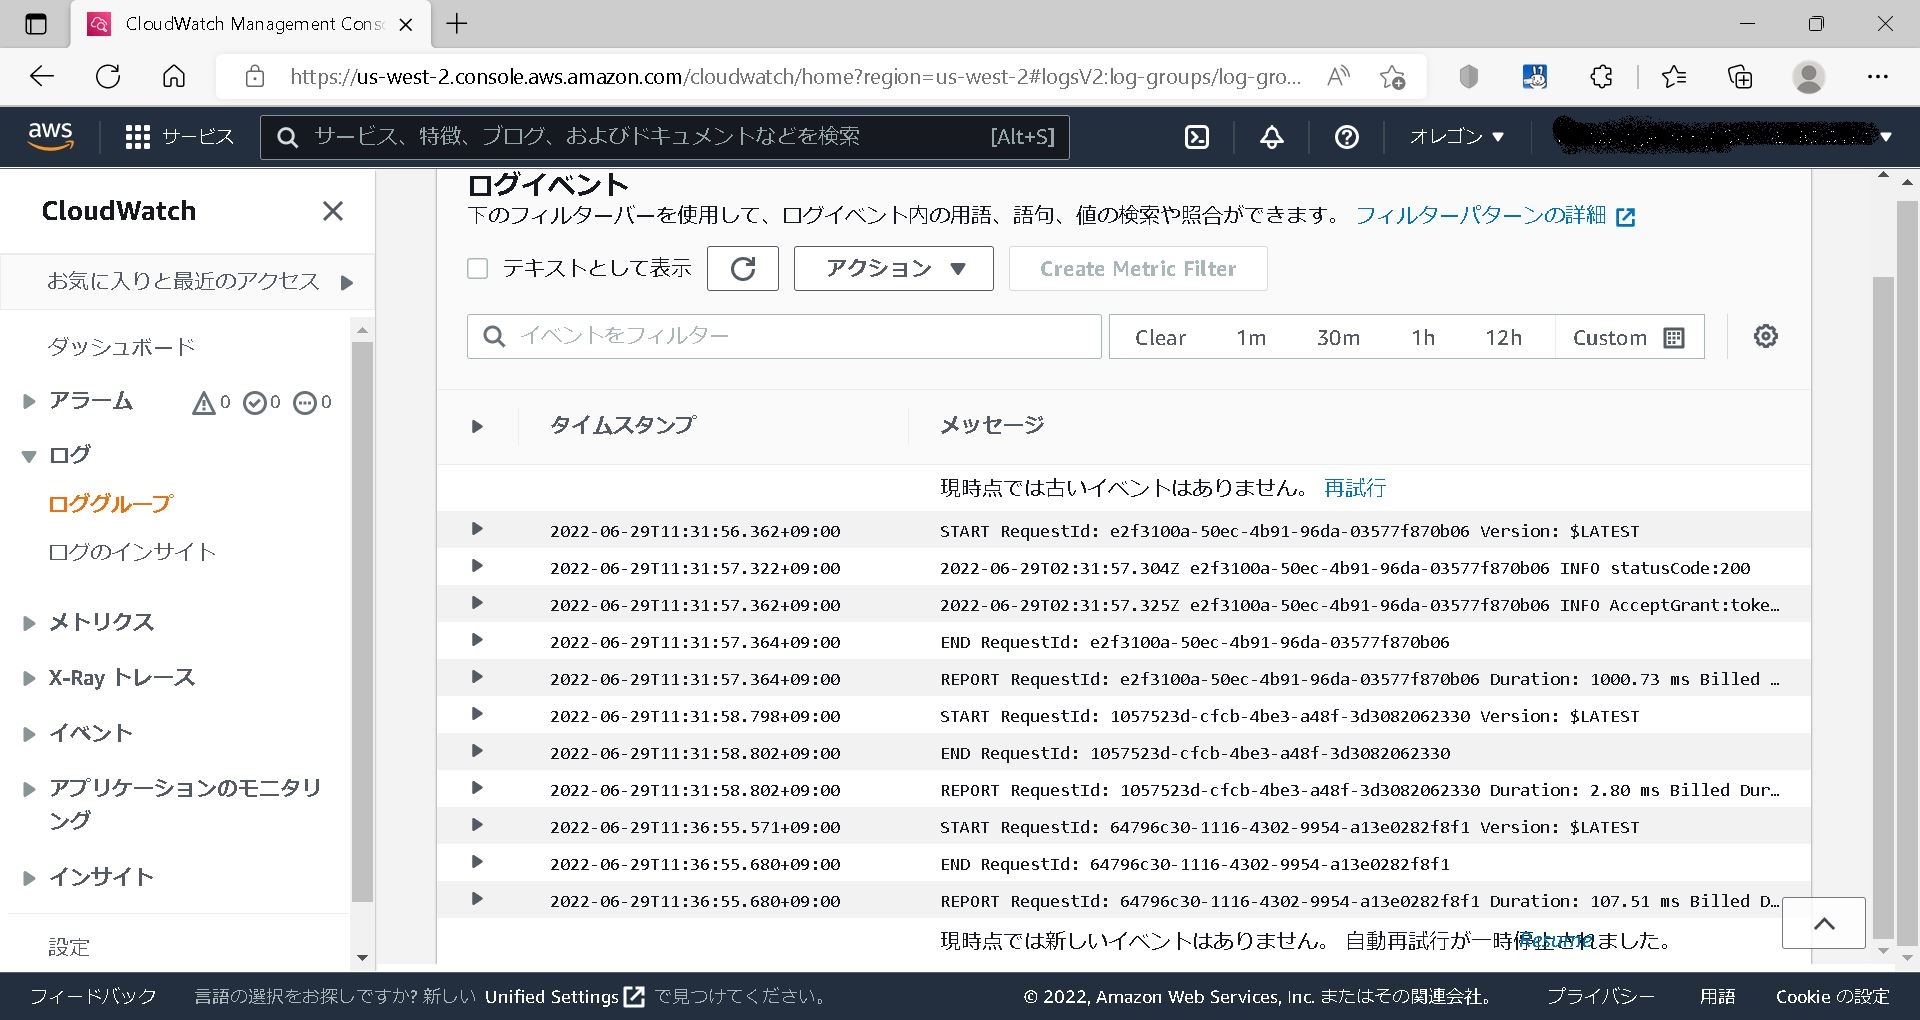The height and width of the screenshot is (1020, 1920).
Task: Open ログのインサイト in sidebar
Action: [132, 552]
